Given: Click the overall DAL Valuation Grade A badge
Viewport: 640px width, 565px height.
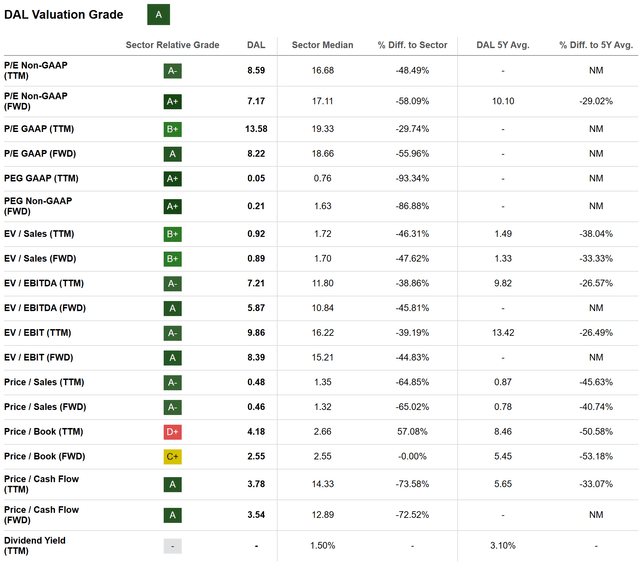Looking at the screenshot, I should (158, 15).
